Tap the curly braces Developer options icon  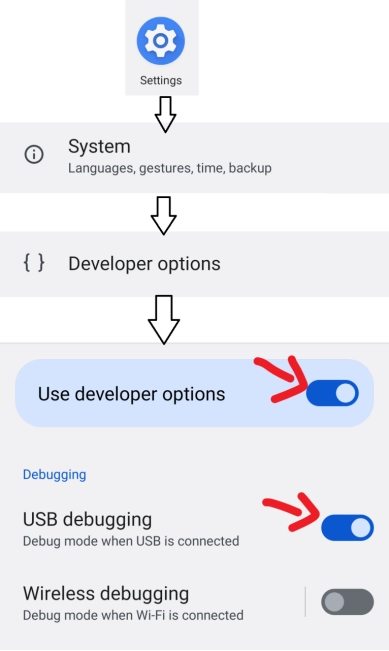34,263
